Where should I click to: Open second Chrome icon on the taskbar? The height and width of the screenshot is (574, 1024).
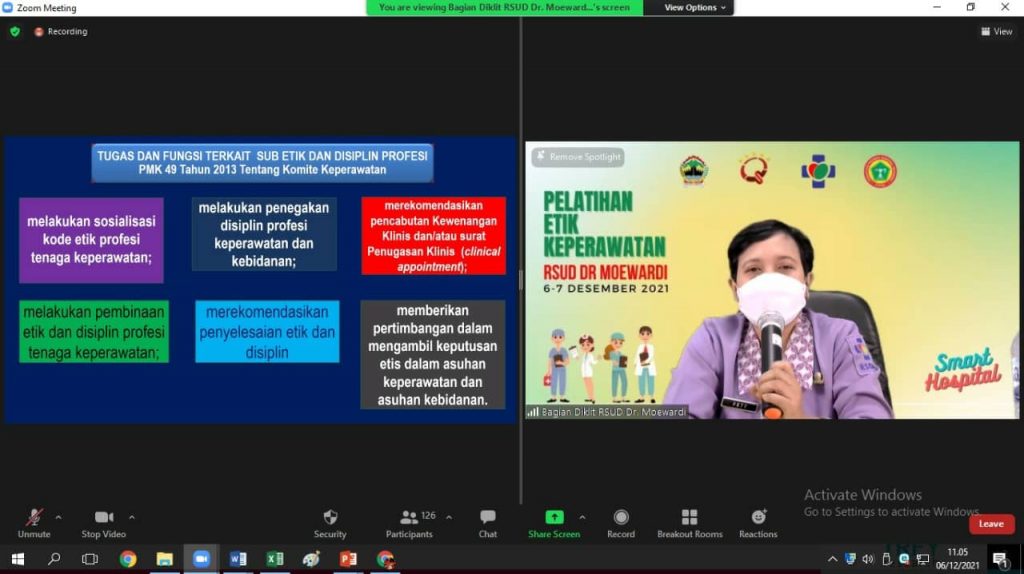pyautogui.click(x=385, y=559)
